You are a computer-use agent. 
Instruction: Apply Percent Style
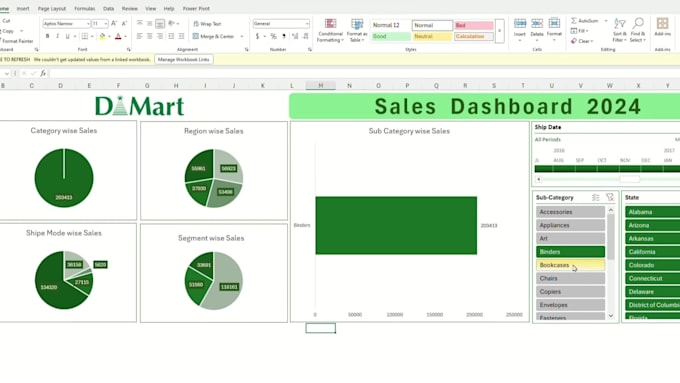[273, 36]
